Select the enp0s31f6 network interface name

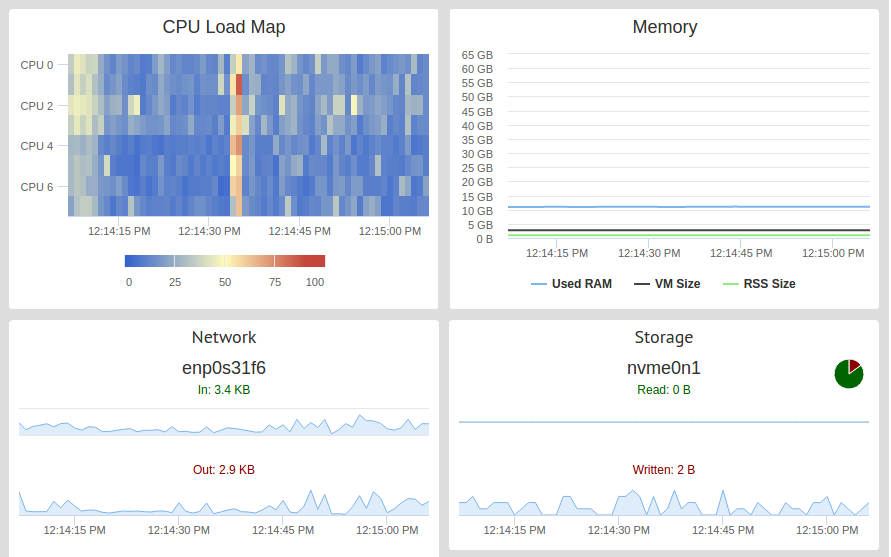pyautogui.click(x=224, y=368)
